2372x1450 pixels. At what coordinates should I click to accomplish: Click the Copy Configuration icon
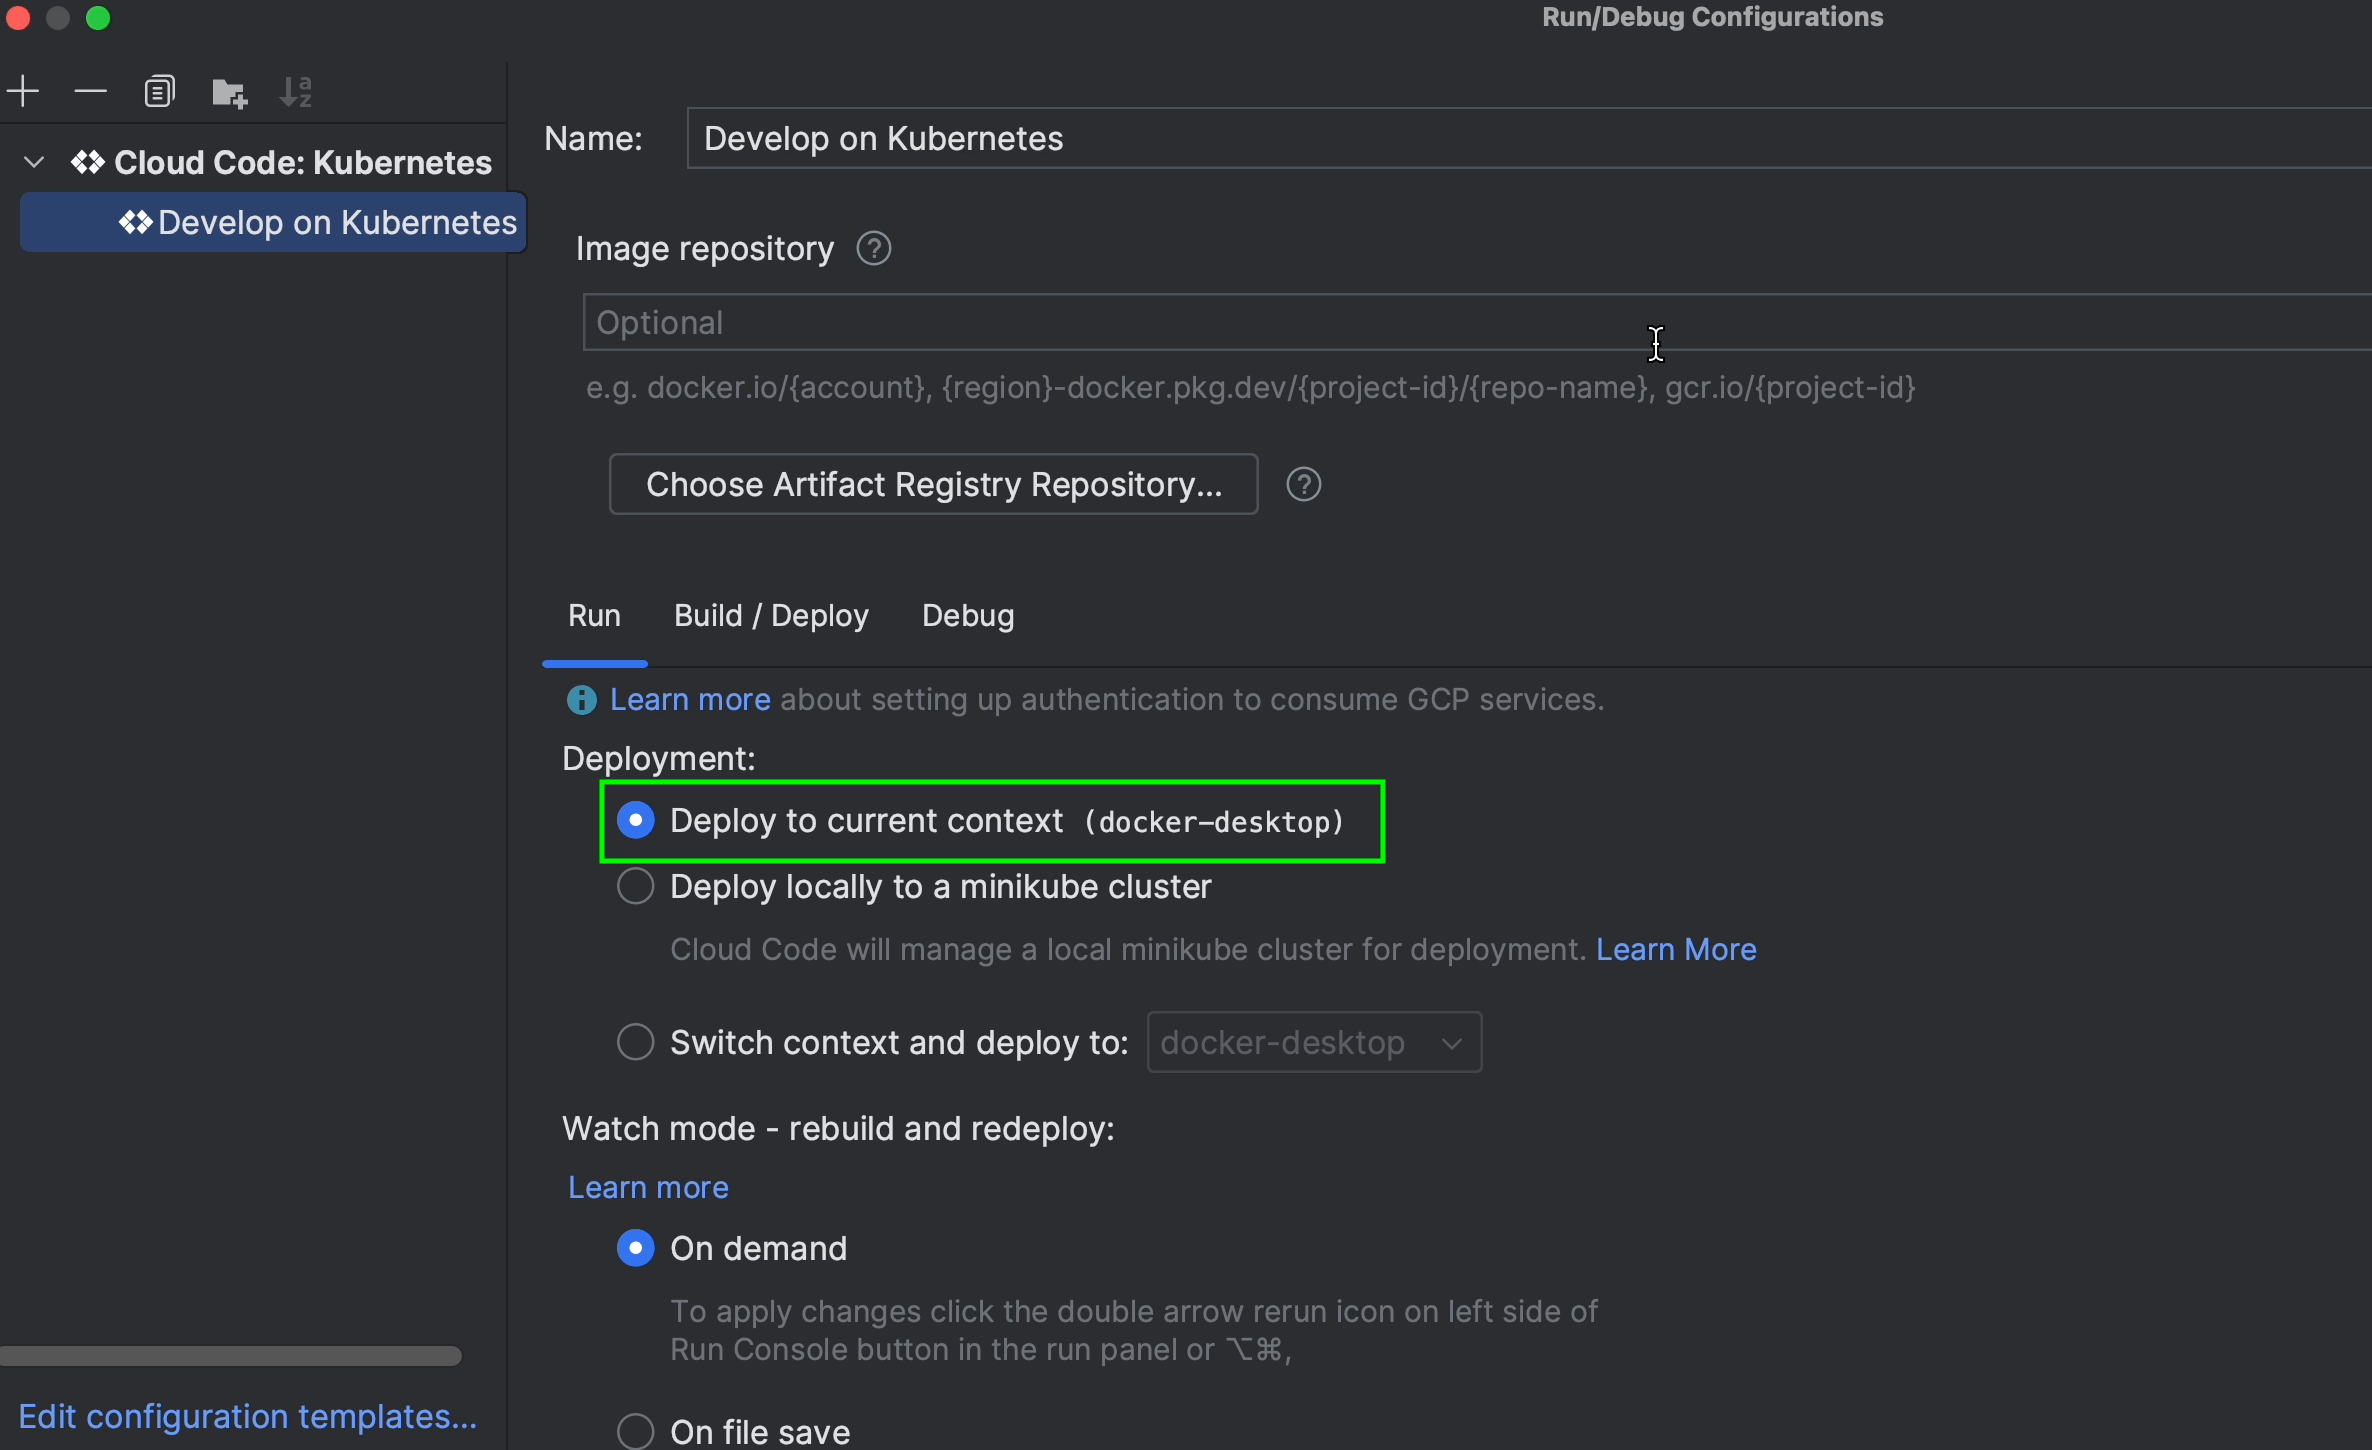point(159,92)
